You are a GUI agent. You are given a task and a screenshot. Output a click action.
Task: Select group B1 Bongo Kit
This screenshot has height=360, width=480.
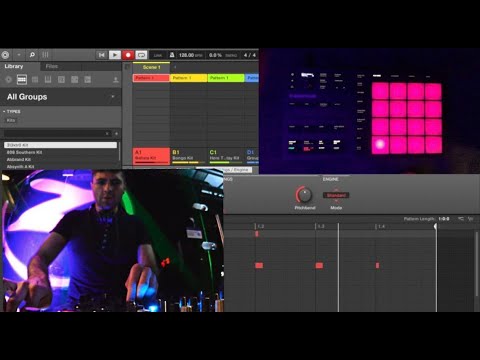[188, 156]
